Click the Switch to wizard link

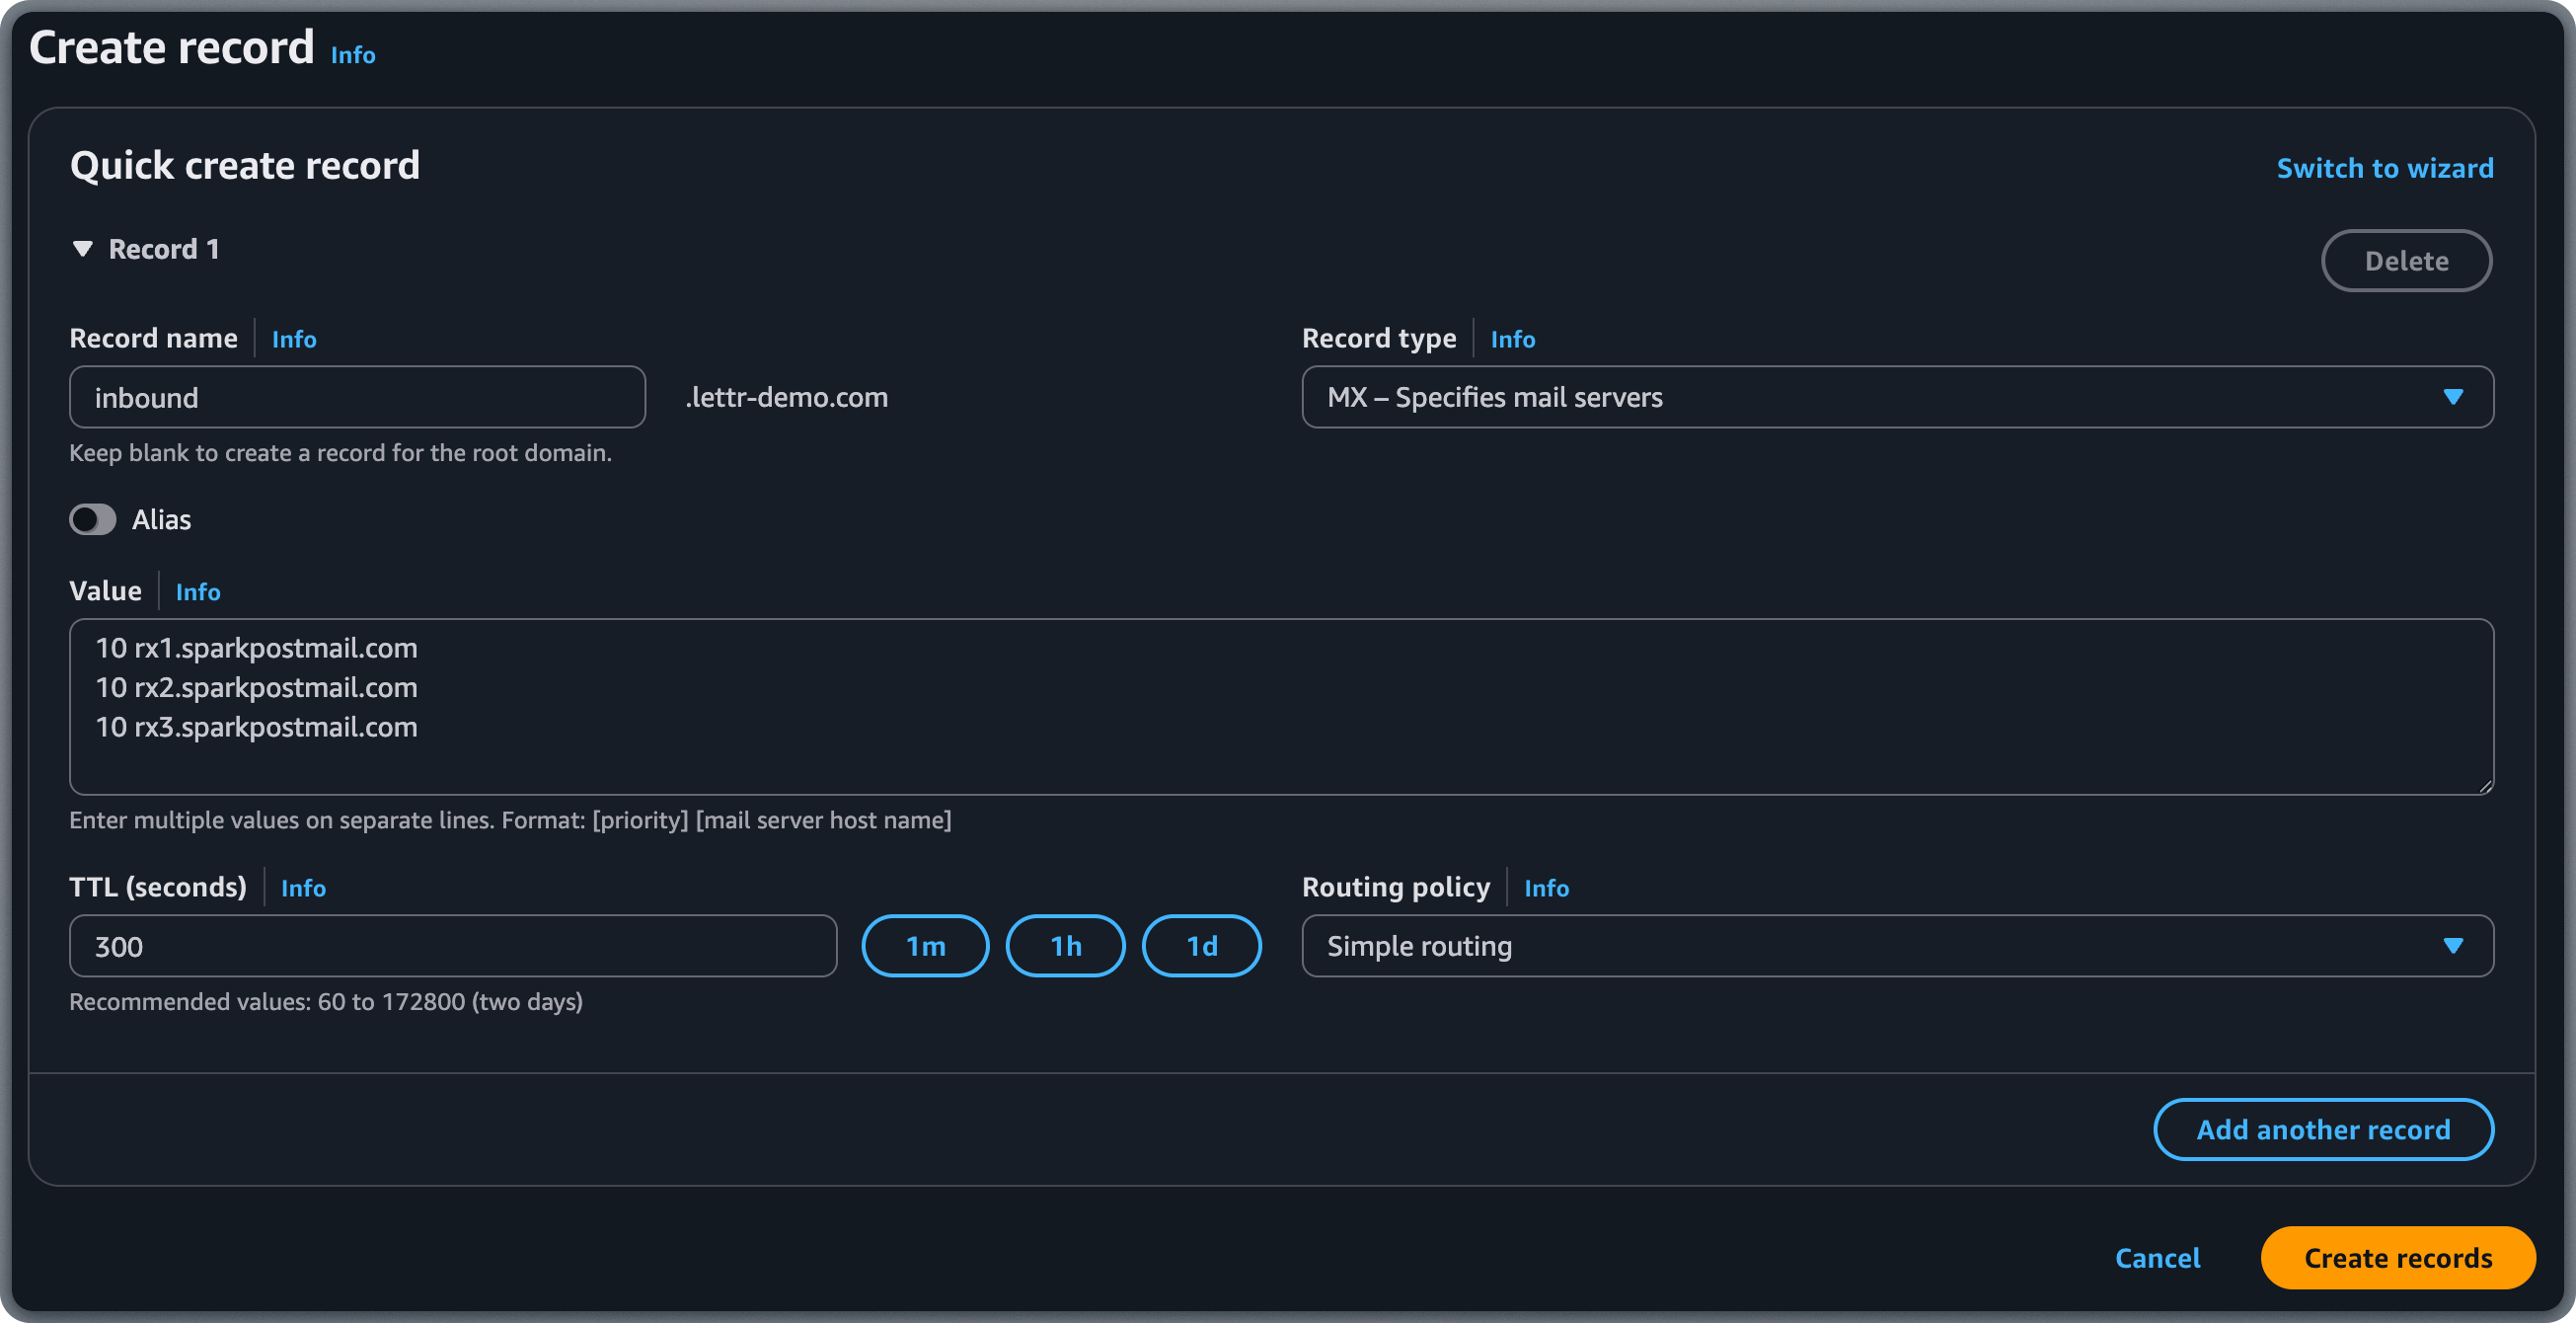[x=2385, y=168]
